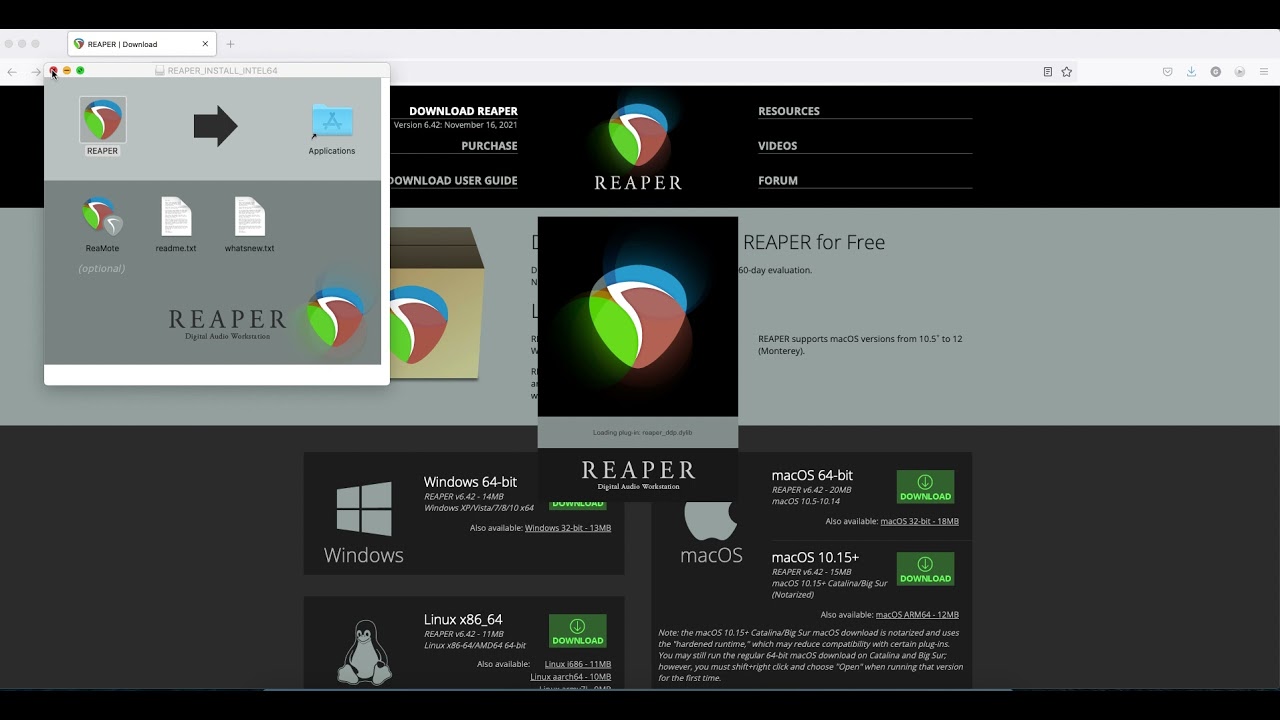
Task: Click the macOS 32-bit - 18MB link
Action: pos(919,521)
